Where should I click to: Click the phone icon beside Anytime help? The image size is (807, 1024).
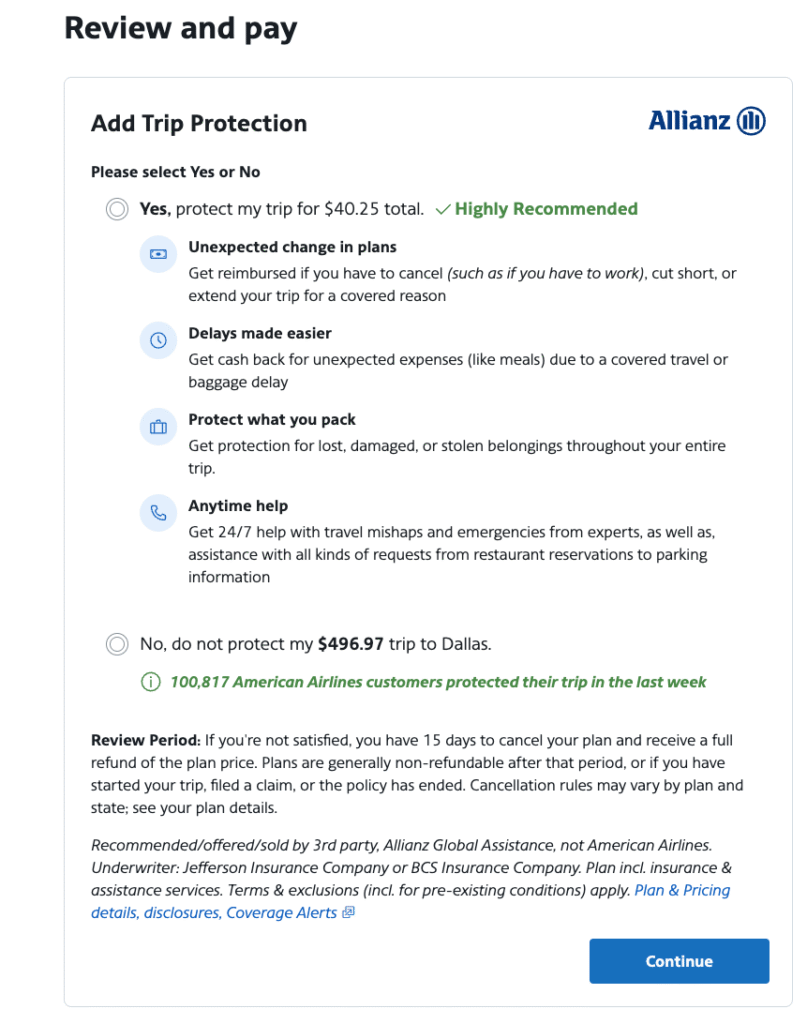coord(157,512)
